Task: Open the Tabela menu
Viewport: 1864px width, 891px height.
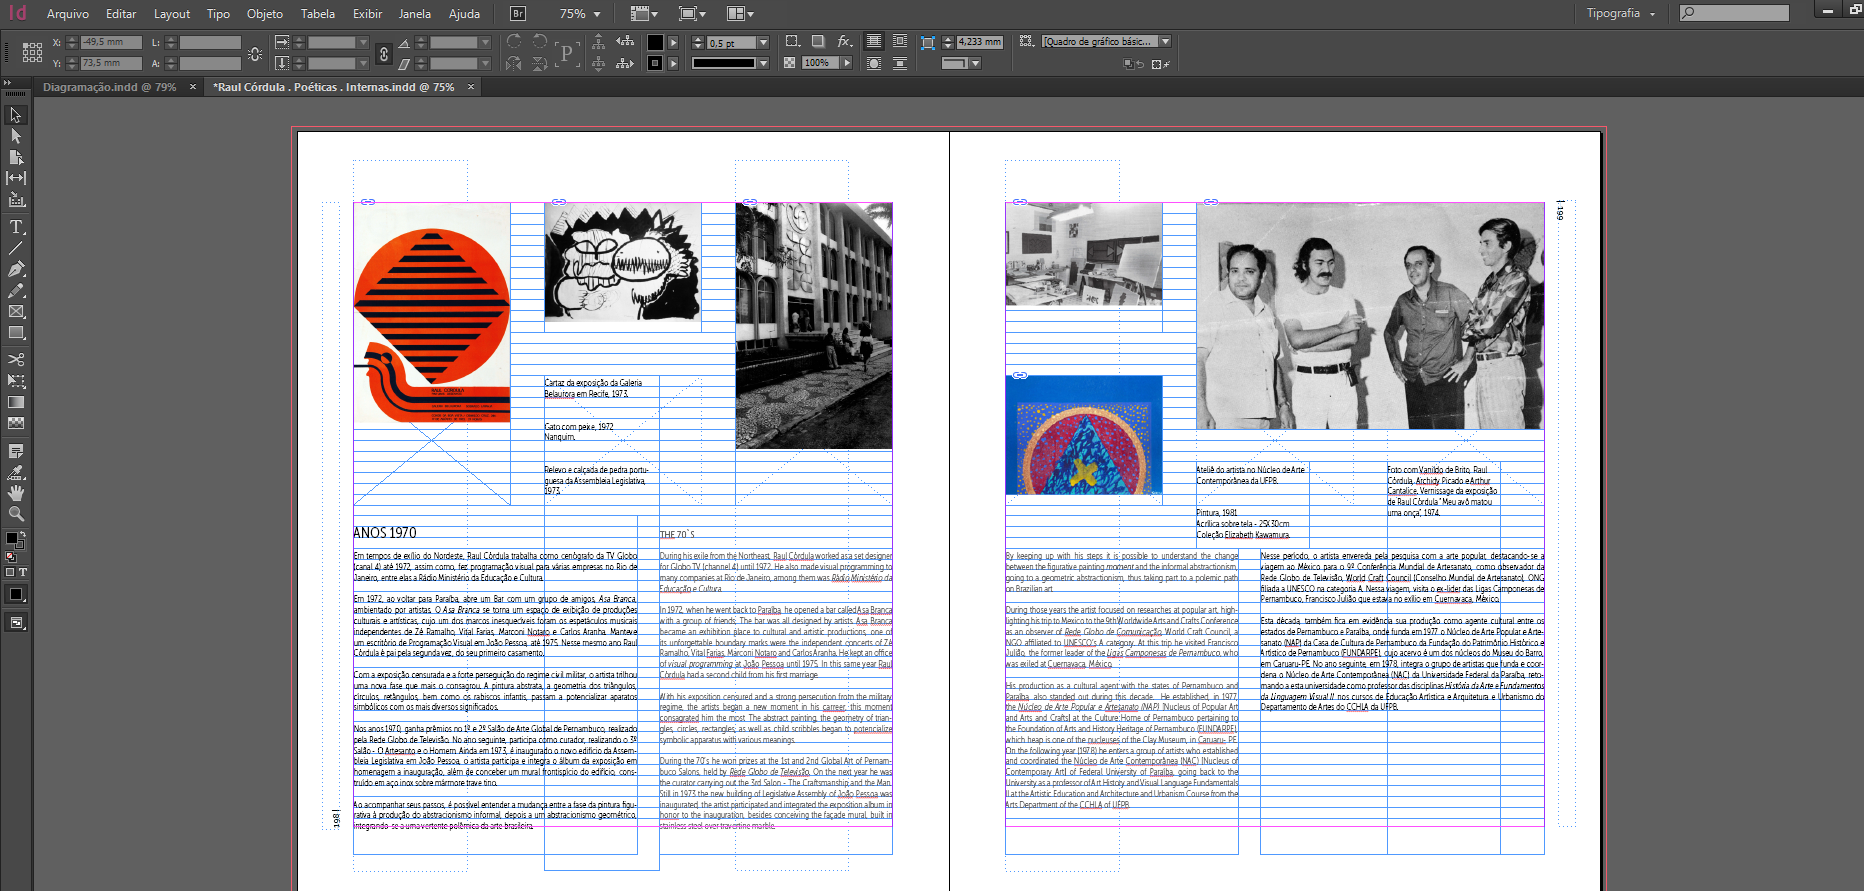Action: (x=318, y=14)
